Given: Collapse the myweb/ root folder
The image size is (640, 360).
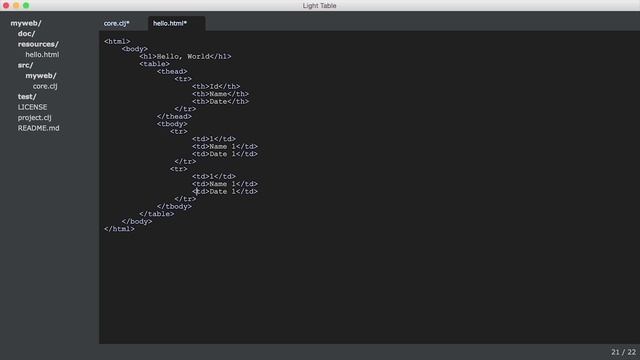Looking at the screenshot, I should click(26, 23).
